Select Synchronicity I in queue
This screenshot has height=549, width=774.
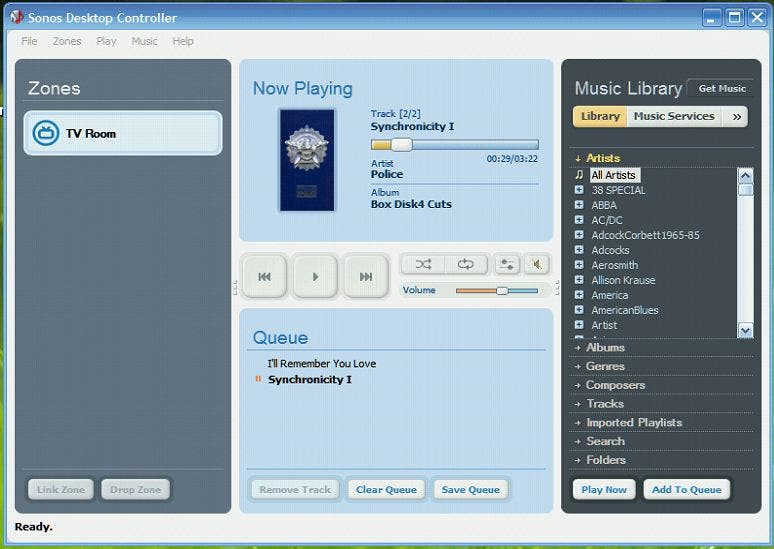[x=310, y=379]
